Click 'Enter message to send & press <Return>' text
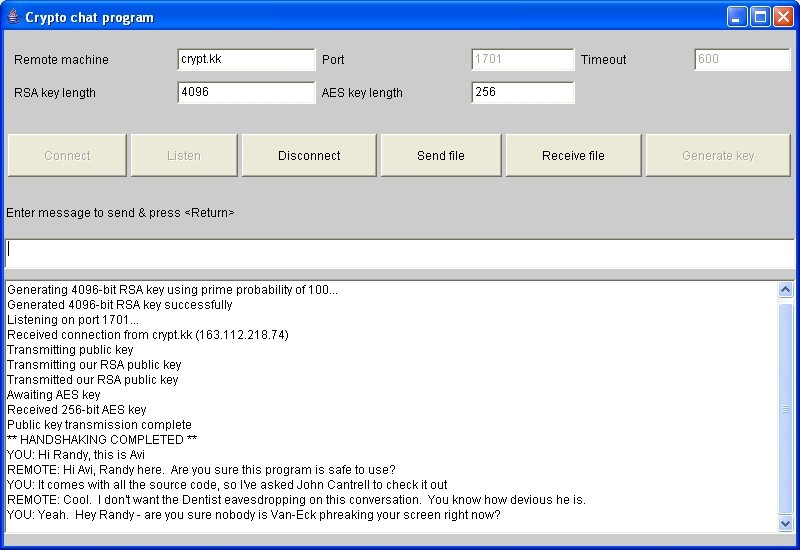 (x=120, y=213)
